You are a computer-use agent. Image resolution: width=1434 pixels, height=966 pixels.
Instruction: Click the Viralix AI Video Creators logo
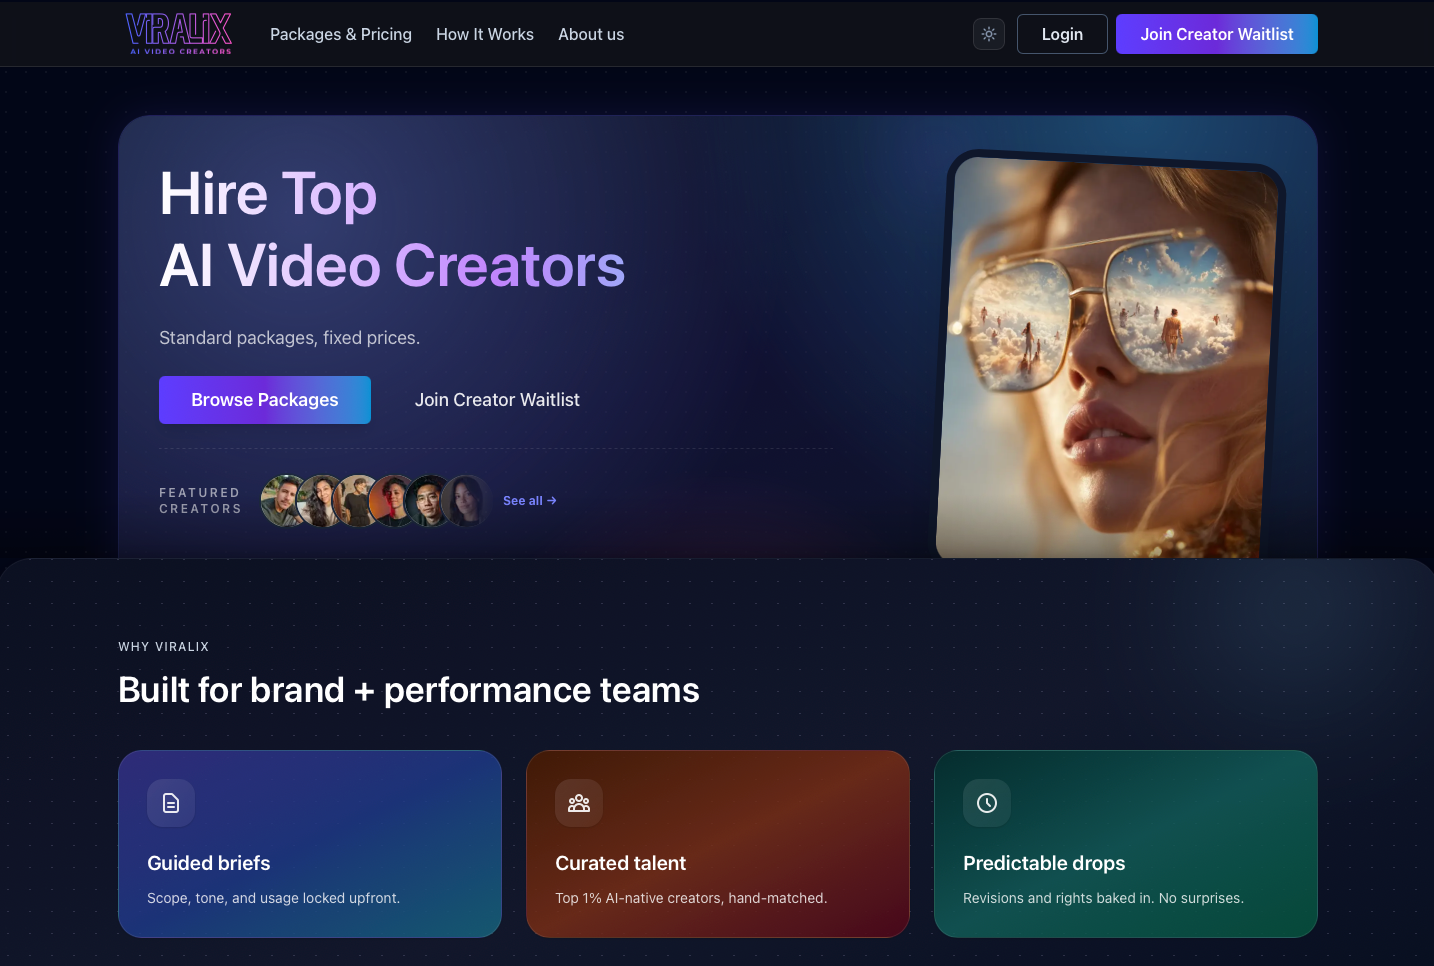point(179,33)
